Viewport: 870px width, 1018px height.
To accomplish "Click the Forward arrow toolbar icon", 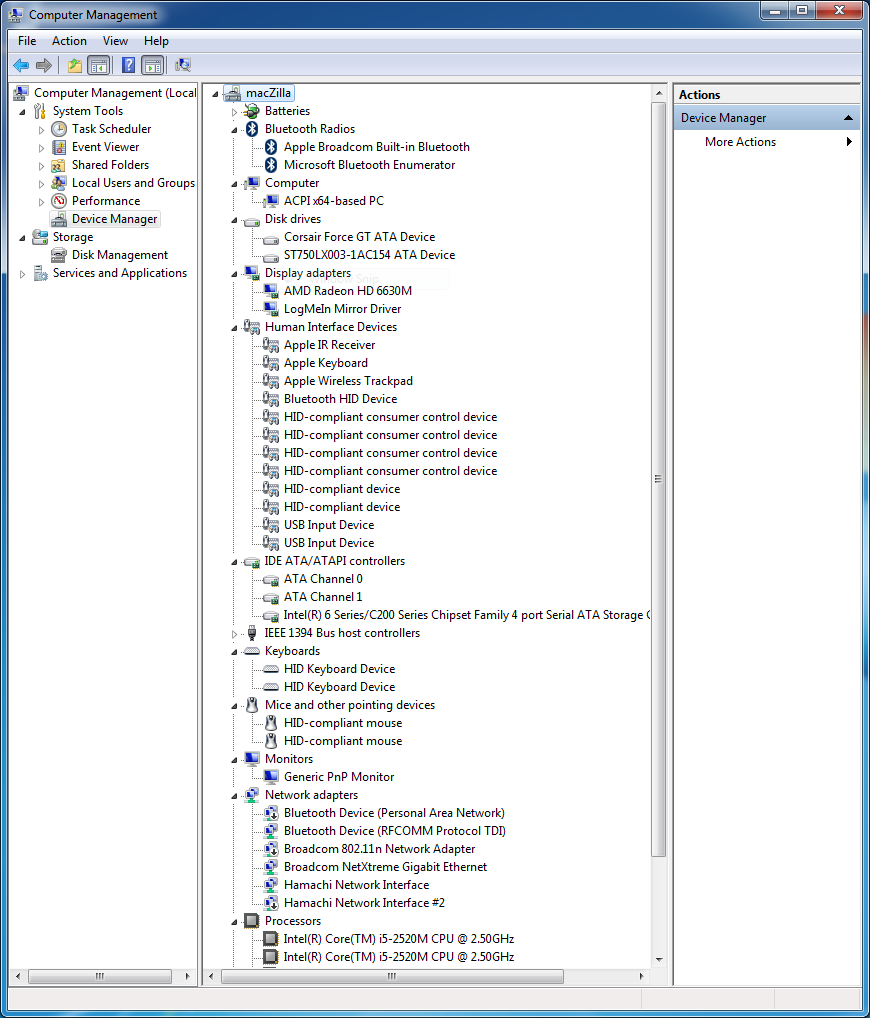I will [x=44, y=65].
